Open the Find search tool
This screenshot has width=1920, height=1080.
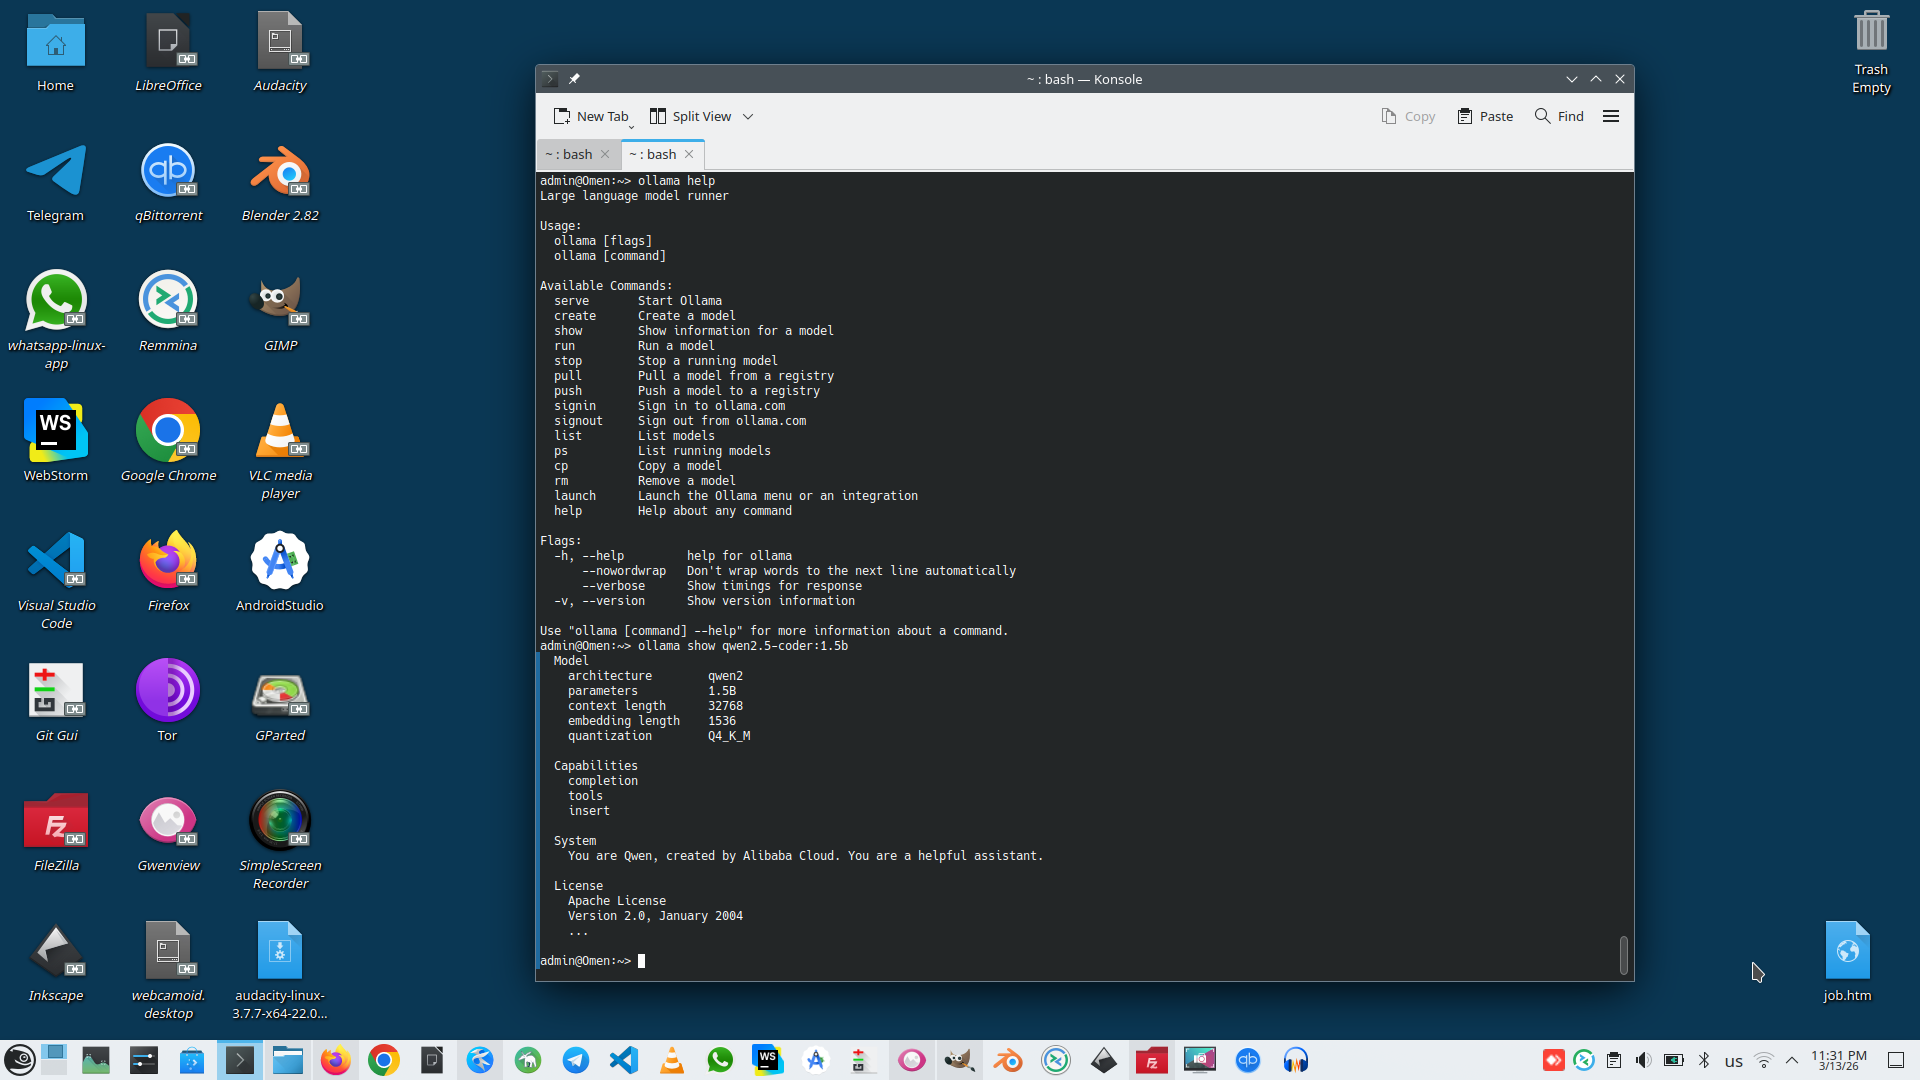1559,116
